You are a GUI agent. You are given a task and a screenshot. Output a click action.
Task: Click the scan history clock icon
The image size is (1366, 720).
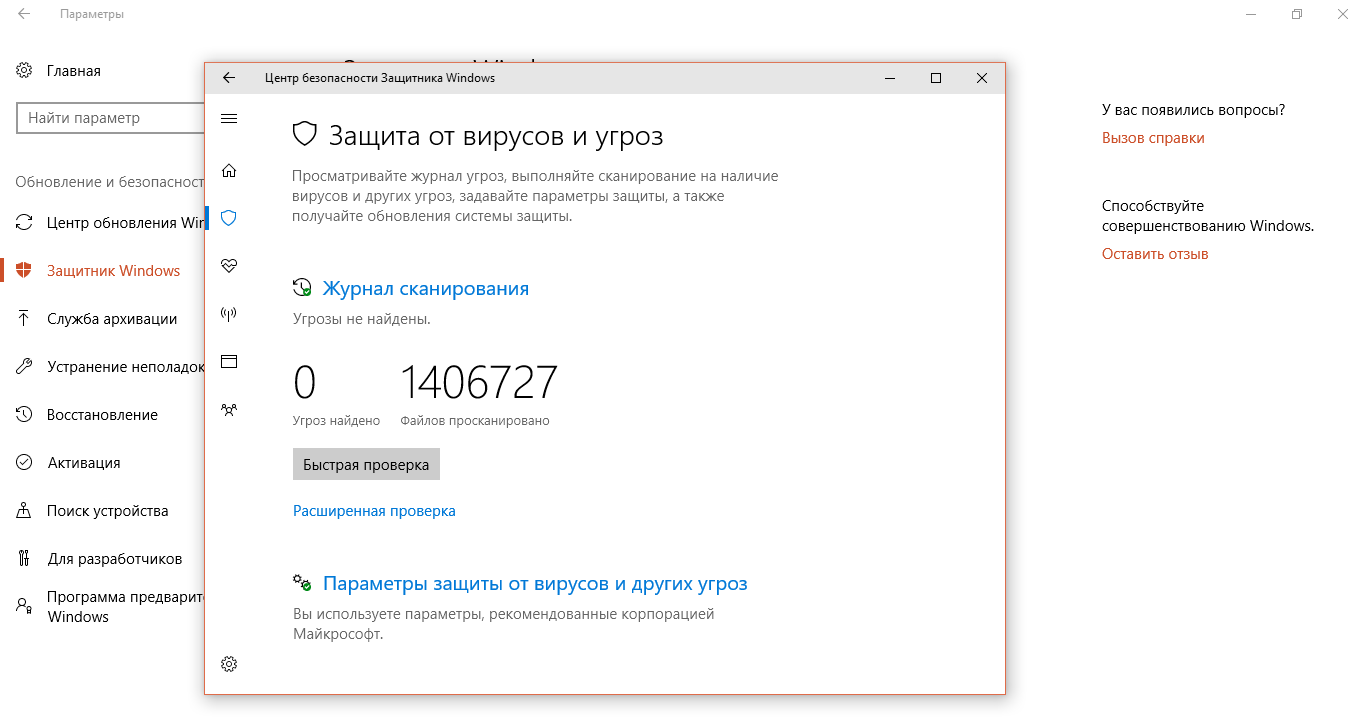tap(302, 288)
